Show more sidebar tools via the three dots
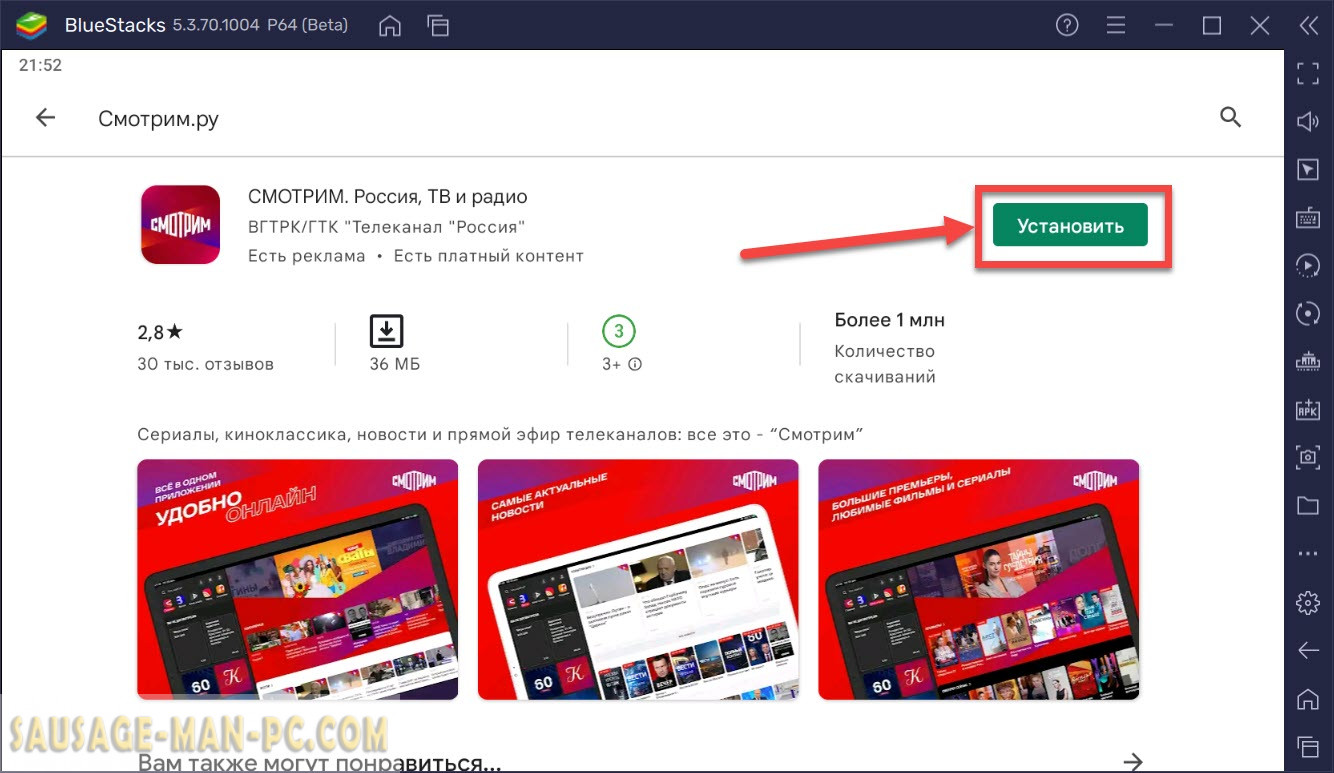This screenshot has width=1334, height=773. [1308, 553]
